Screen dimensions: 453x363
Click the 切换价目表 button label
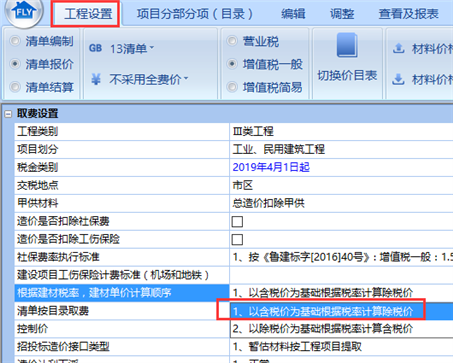click(347, 76)
